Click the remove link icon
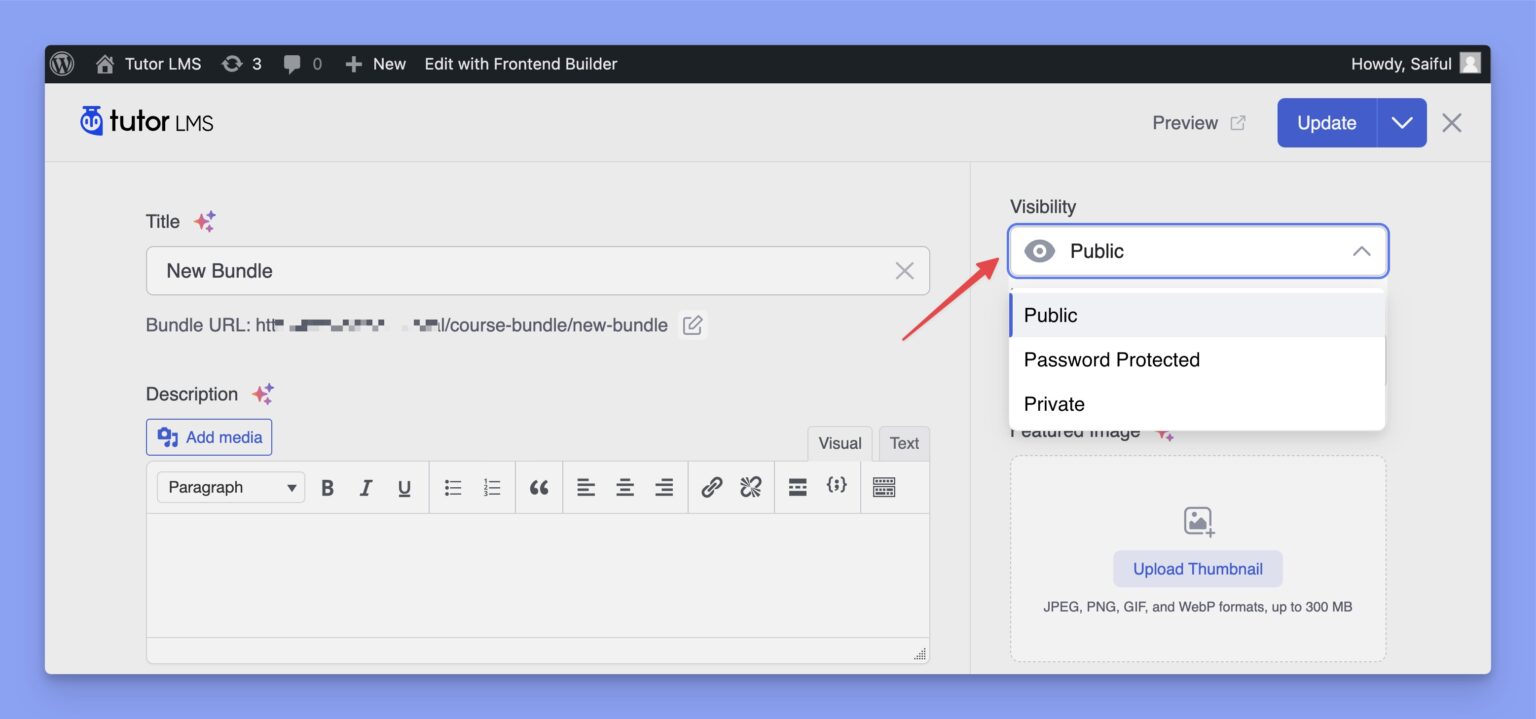 750,488
